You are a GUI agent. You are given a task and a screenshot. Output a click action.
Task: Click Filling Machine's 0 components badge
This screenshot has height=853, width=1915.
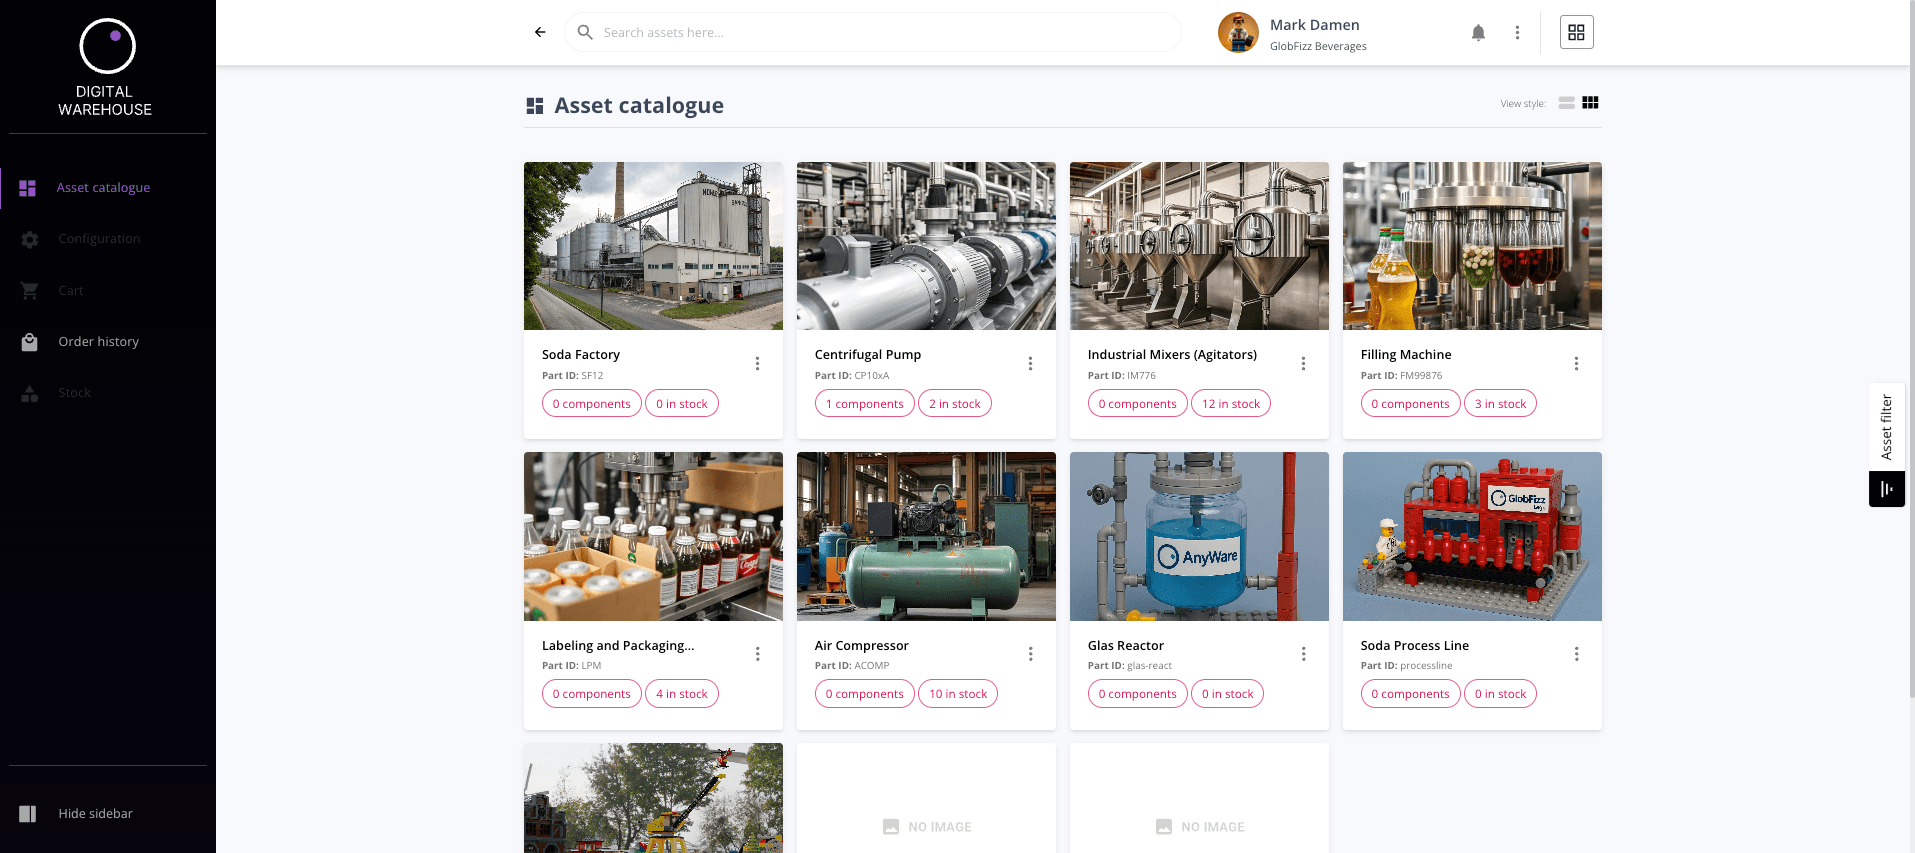pos(1411,403)
